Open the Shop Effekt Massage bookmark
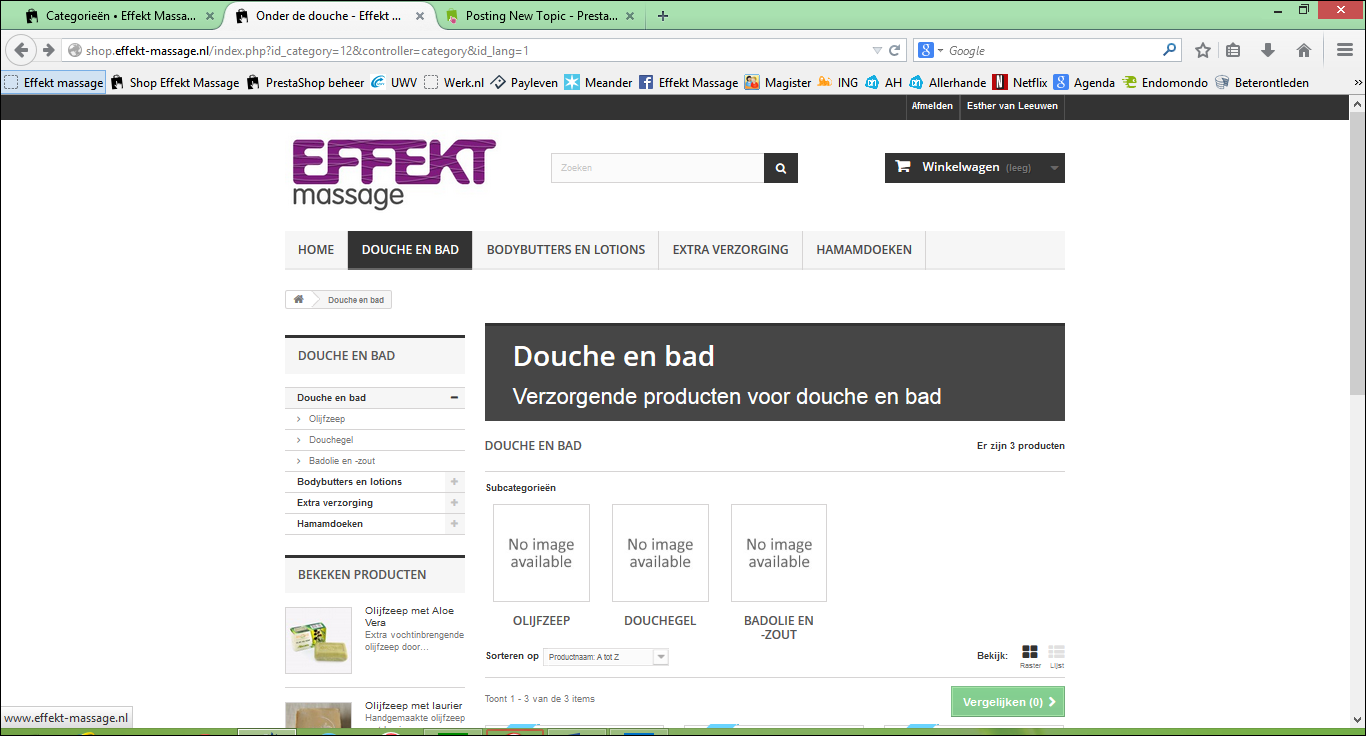This screenshot has height=736, width=1366. click(x=174, y=83)
